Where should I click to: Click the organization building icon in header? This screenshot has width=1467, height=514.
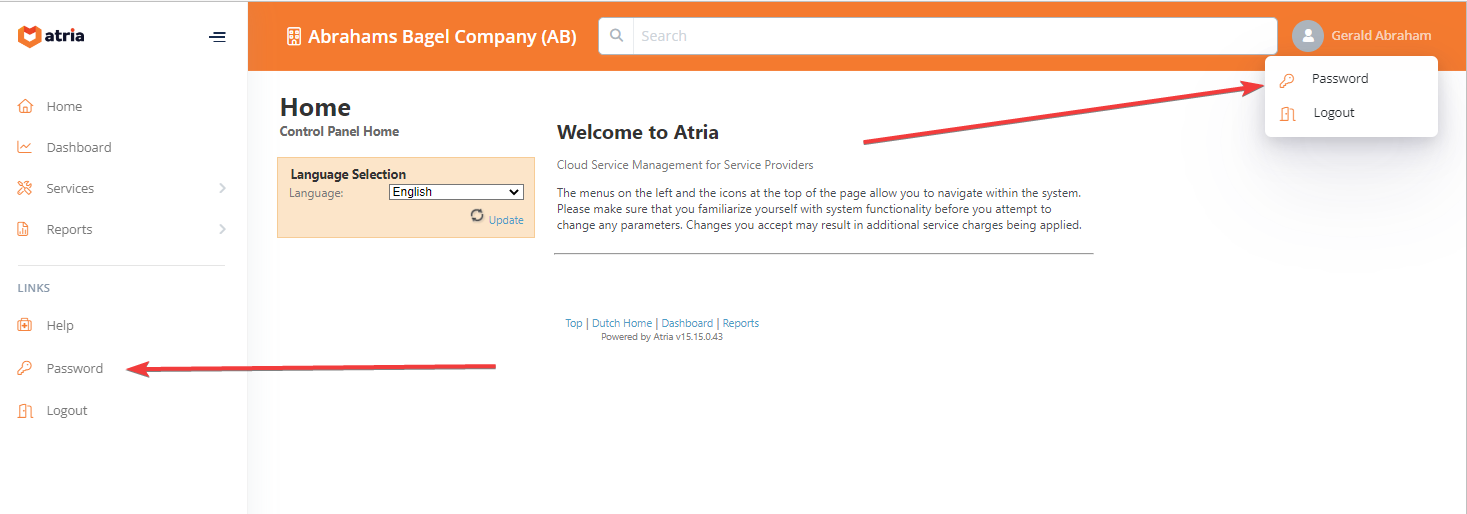[294, 37]
